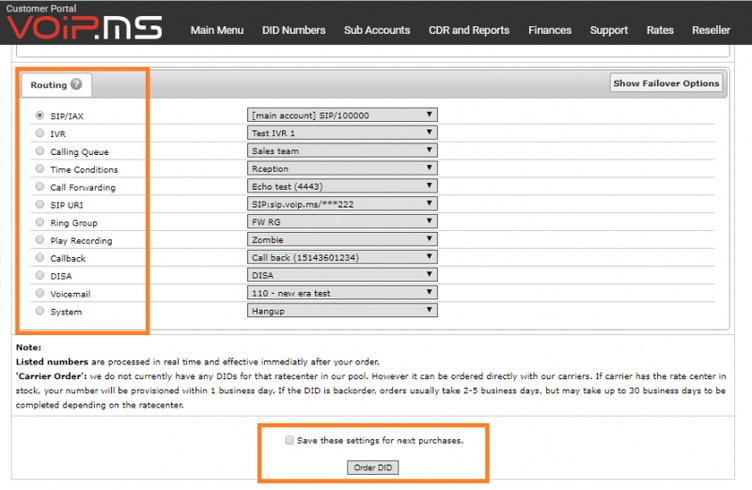The width and height of the screenshot is (752, 490).
Task: Open the Reseller menu
Action: point(711,30)
